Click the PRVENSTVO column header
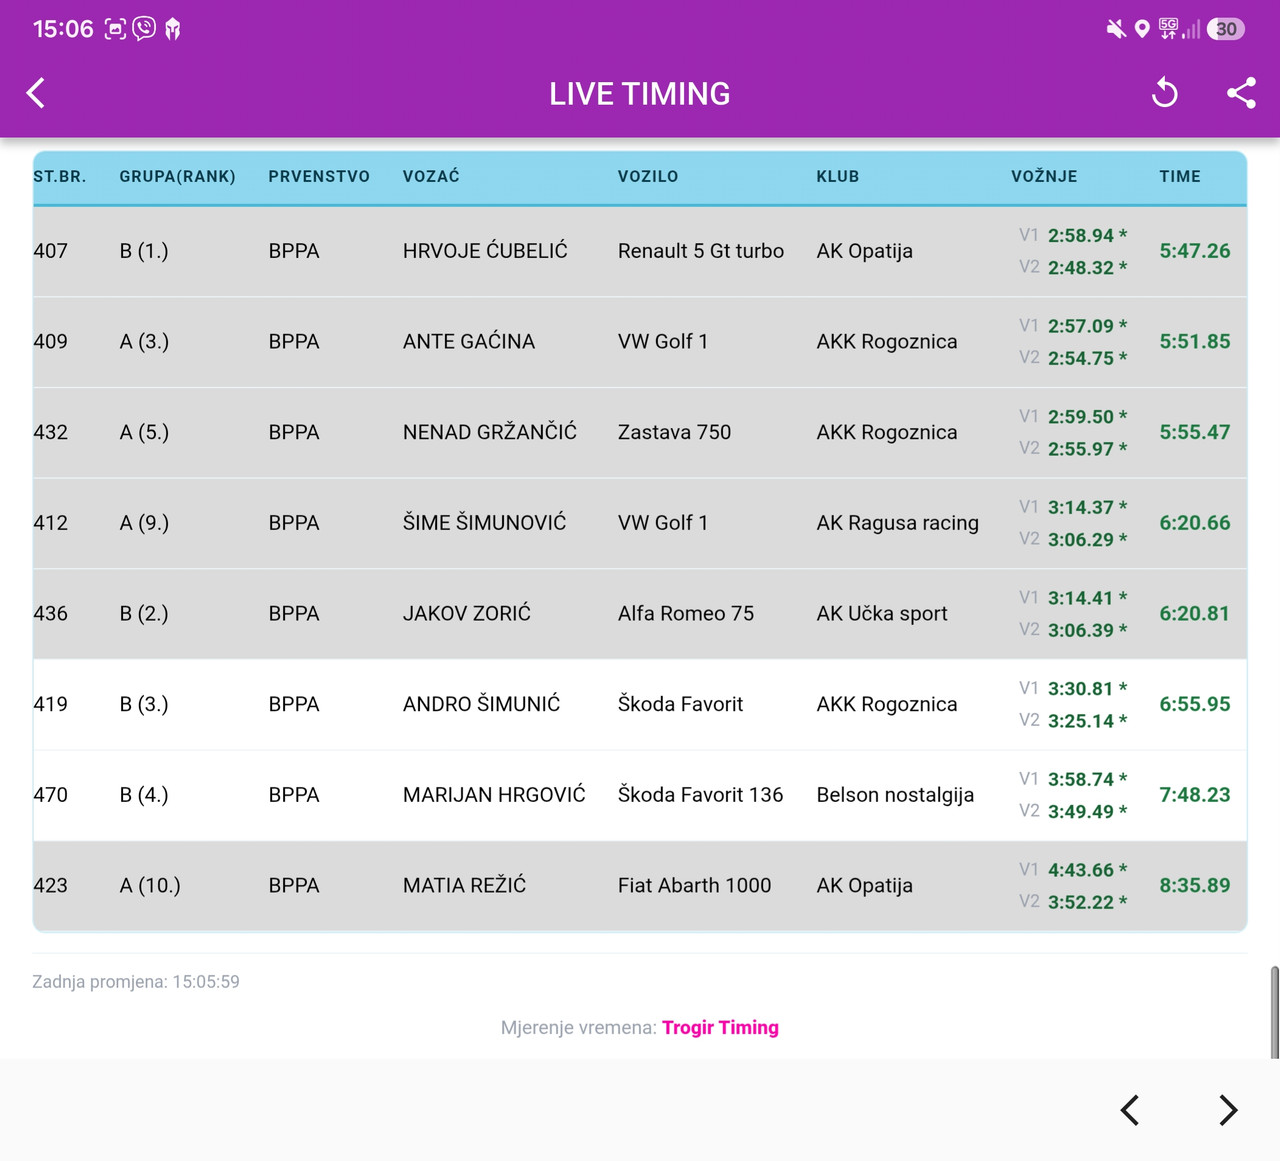 tap(319, 176)
